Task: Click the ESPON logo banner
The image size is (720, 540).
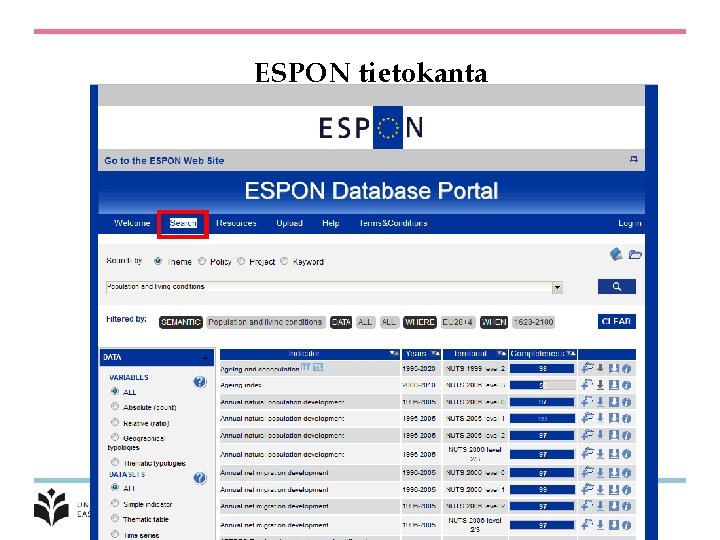Action: pos(371,127)
